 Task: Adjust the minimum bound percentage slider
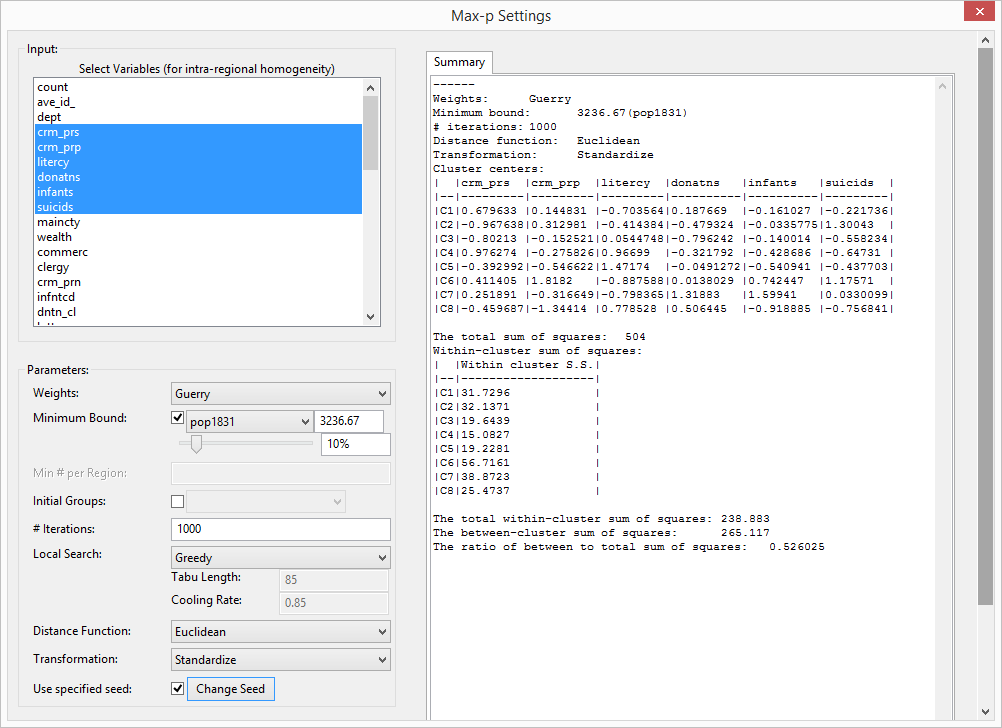tap(196, 443)
